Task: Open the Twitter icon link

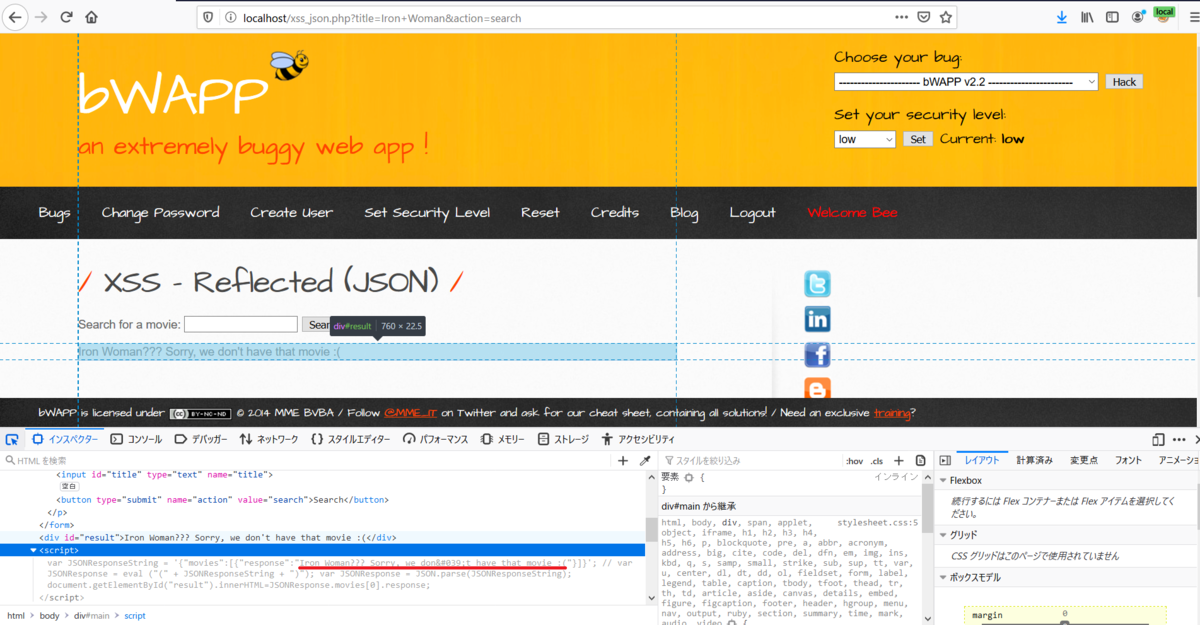Action: 817,284
